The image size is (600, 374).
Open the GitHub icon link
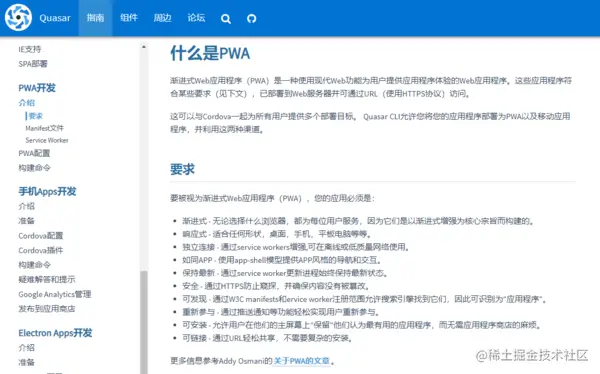pyautogui.click(x=251, y=18)
